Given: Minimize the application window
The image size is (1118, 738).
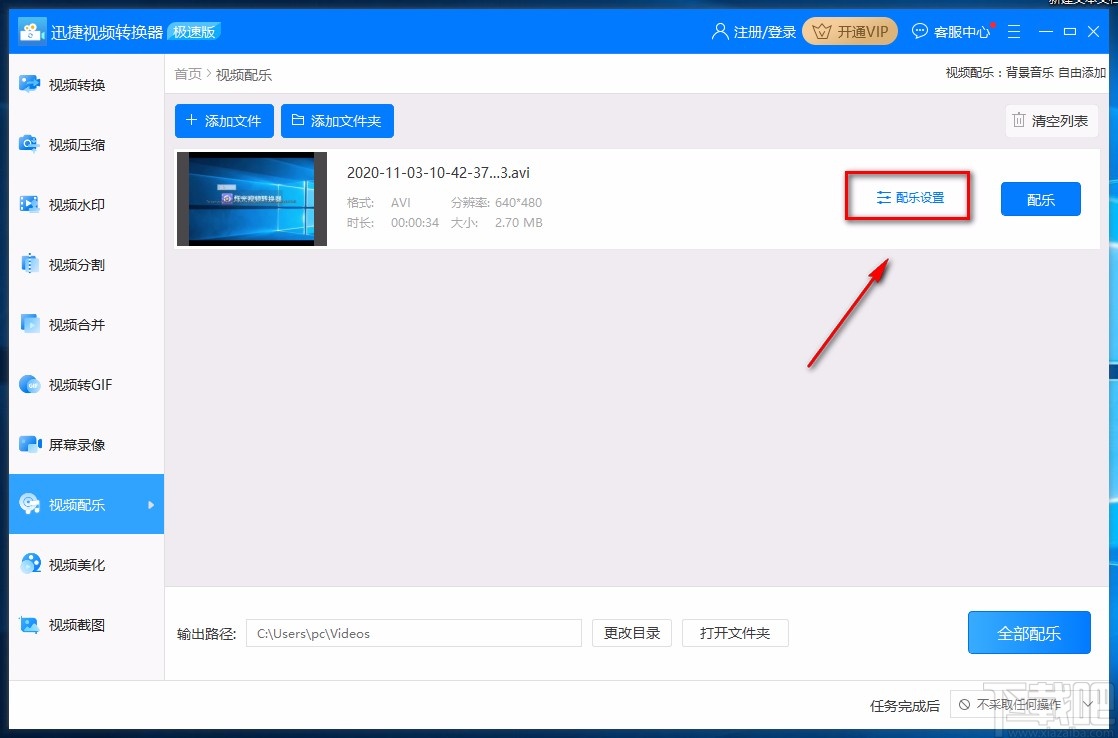Looking at the screenshot, I should point(1046,31).
